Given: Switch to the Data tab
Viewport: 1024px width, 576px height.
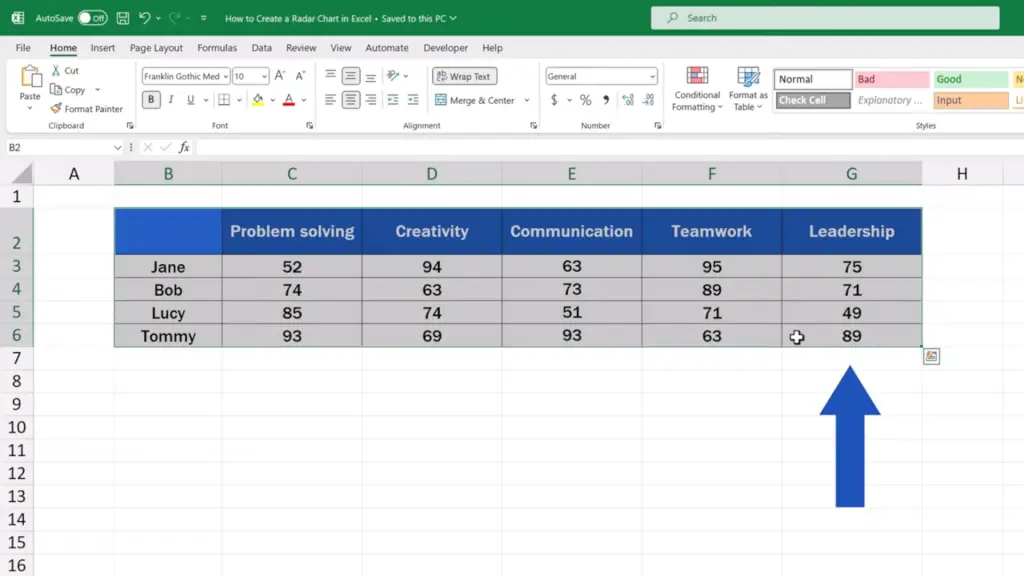Looking at the screenshot, I should tap(261, 48).
